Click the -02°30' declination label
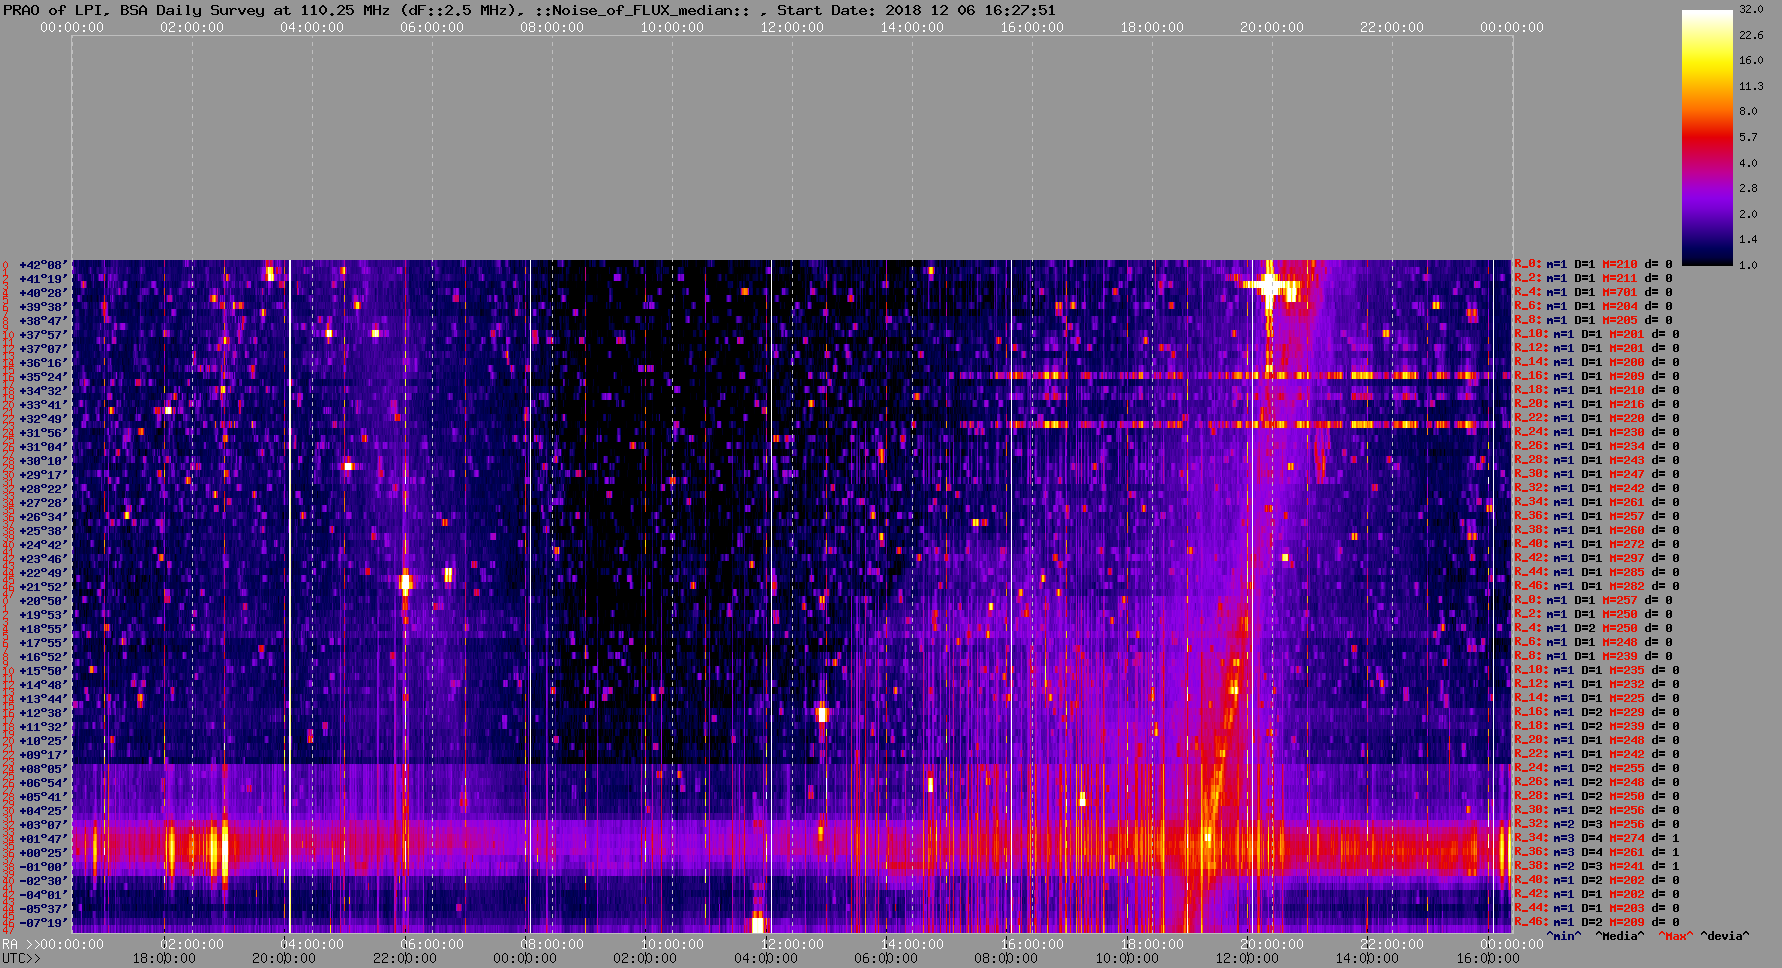The width and height of the screenshot is (1782, 968). click(x=44, y=881)
